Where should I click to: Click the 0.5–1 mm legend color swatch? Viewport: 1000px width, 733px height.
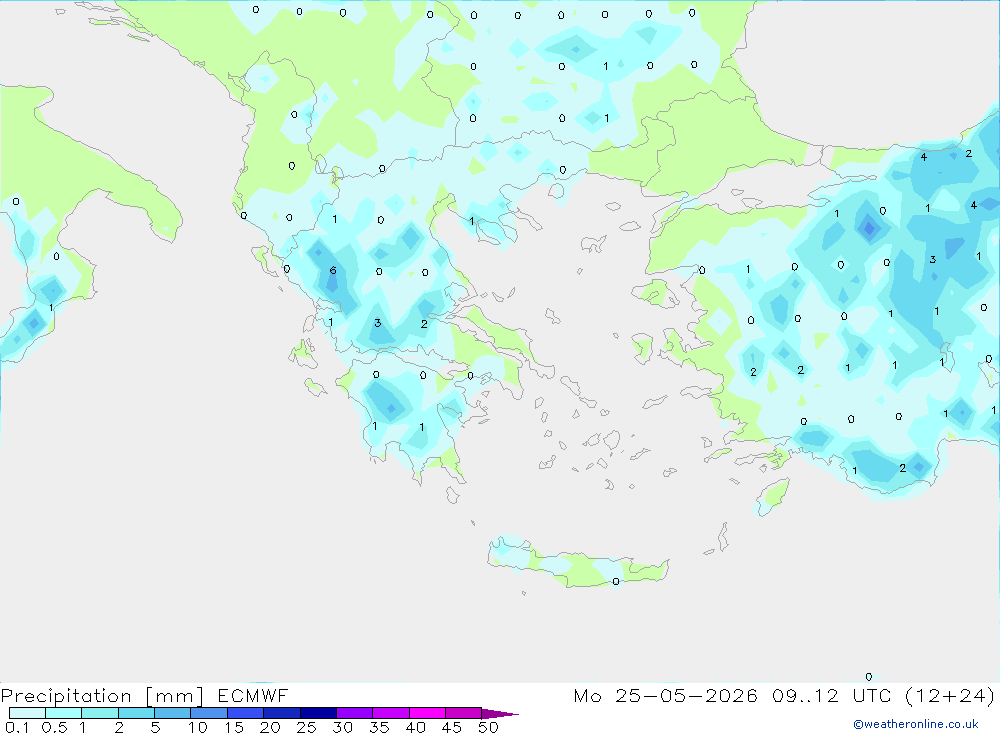click(63, 713)
